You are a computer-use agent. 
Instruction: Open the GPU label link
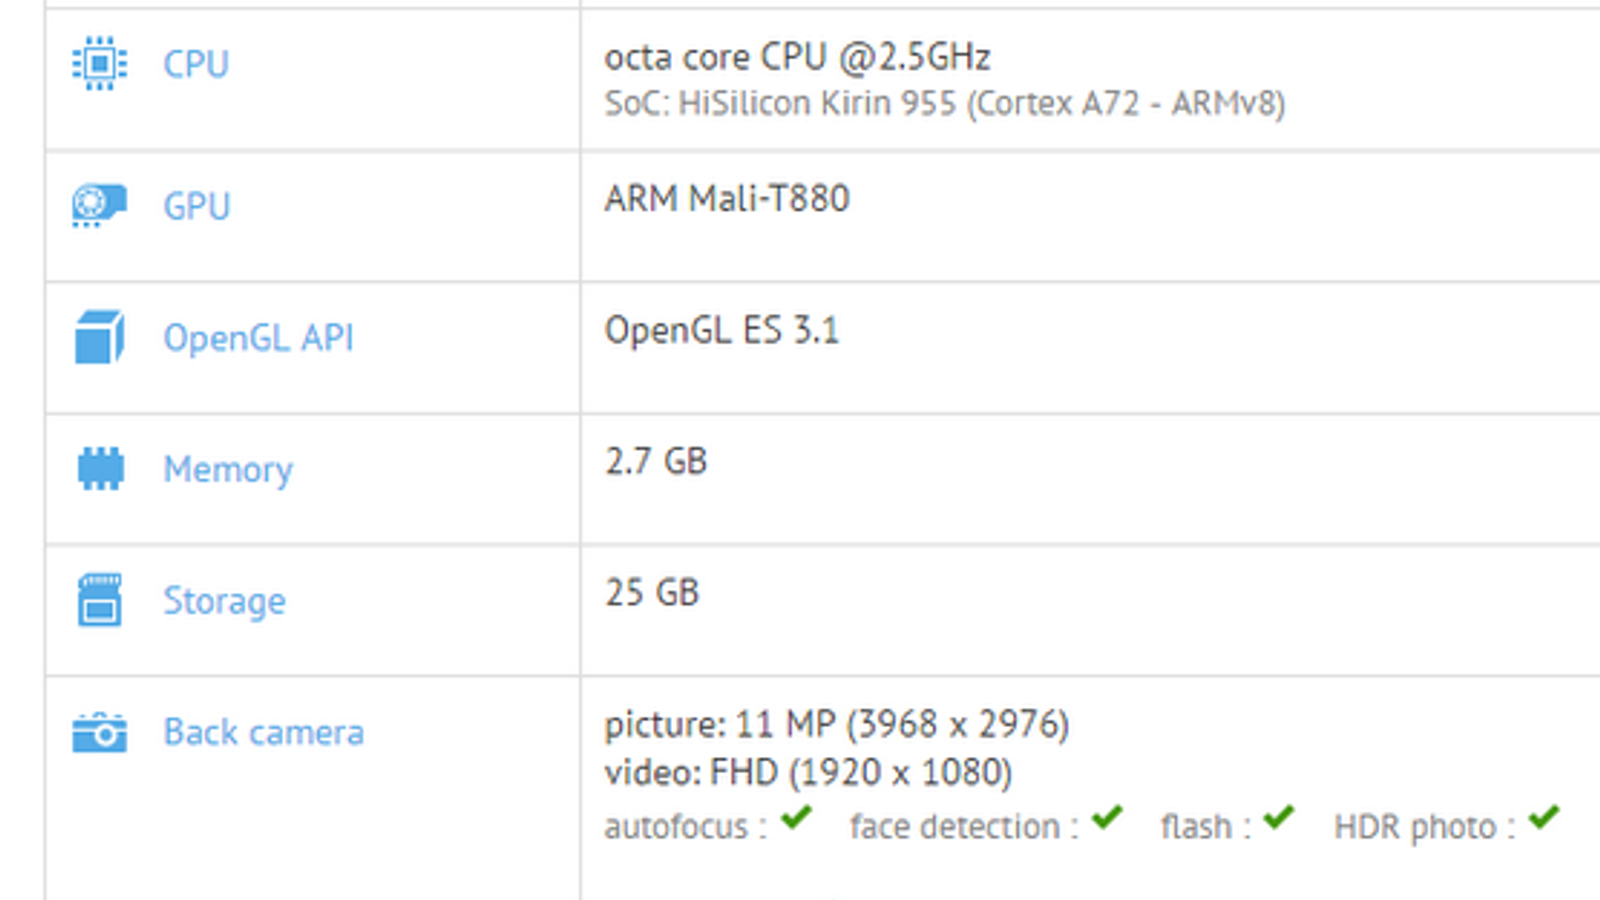tap(197, 206)
